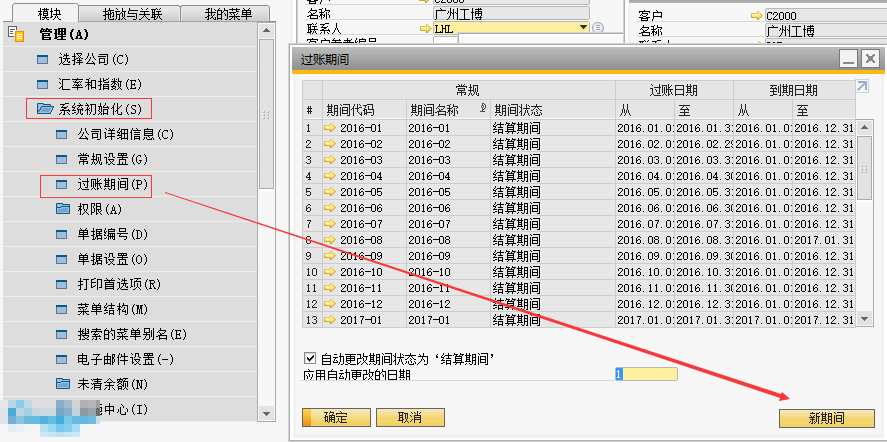Open the 管理(A) module header
The image size is (887, 442).
pyautogui.click(x=64, y=35)
